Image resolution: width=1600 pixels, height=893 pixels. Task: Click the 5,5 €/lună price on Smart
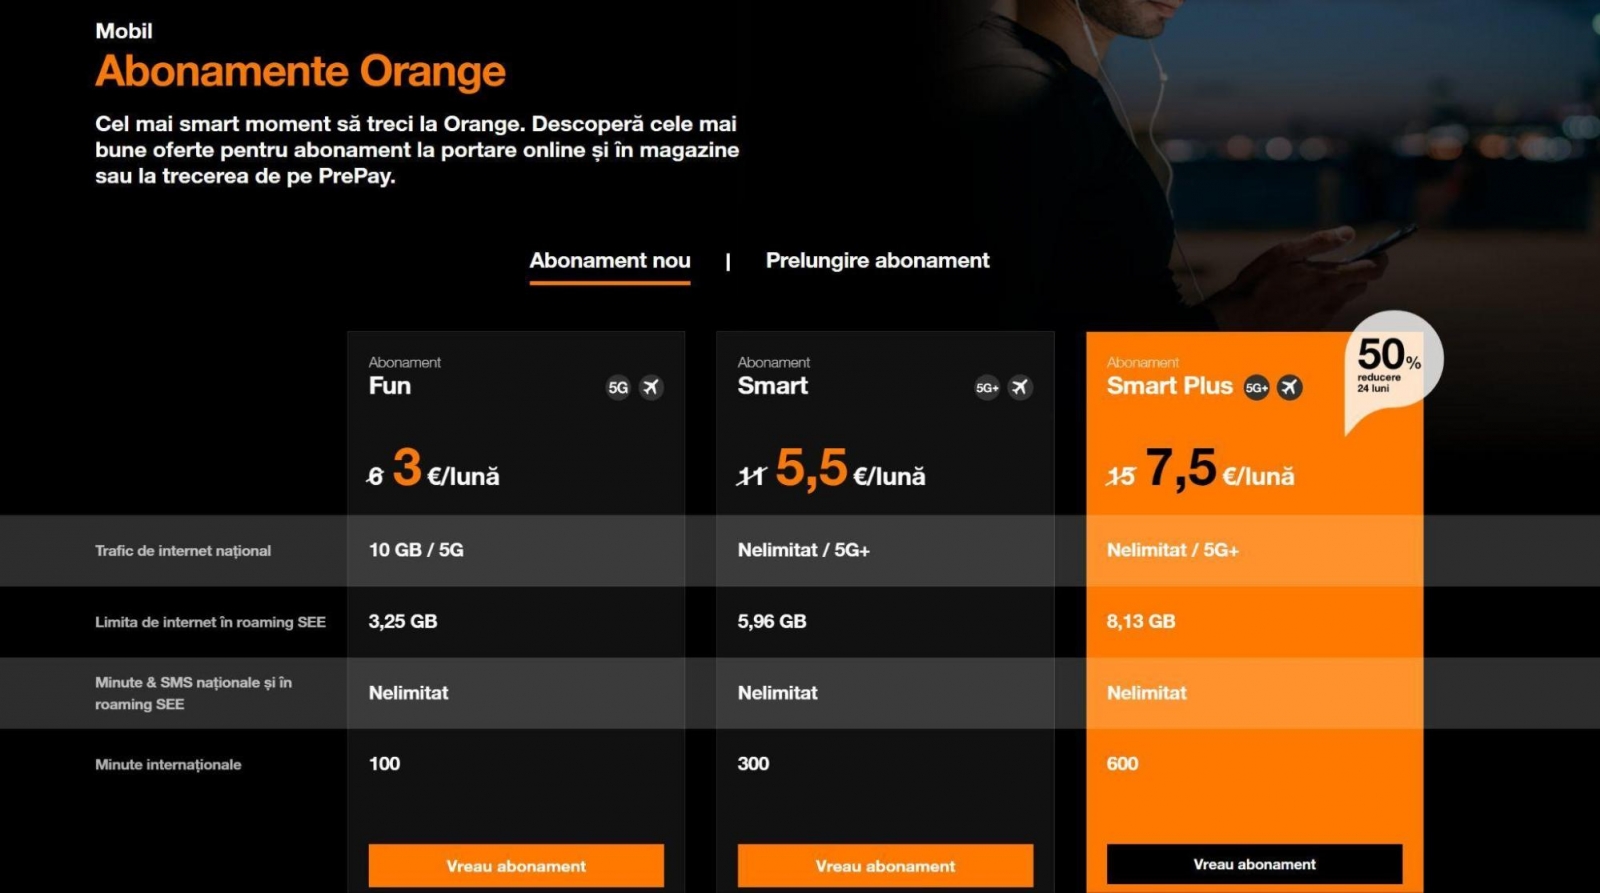coord(851,468)
